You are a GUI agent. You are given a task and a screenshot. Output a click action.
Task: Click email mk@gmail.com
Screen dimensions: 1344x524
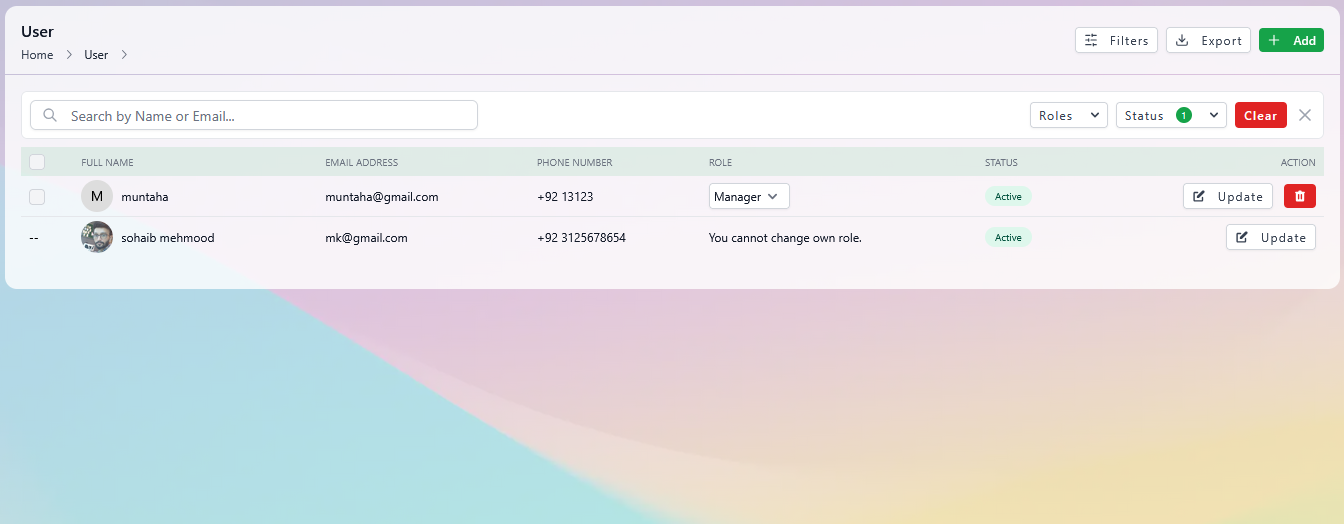366,237
